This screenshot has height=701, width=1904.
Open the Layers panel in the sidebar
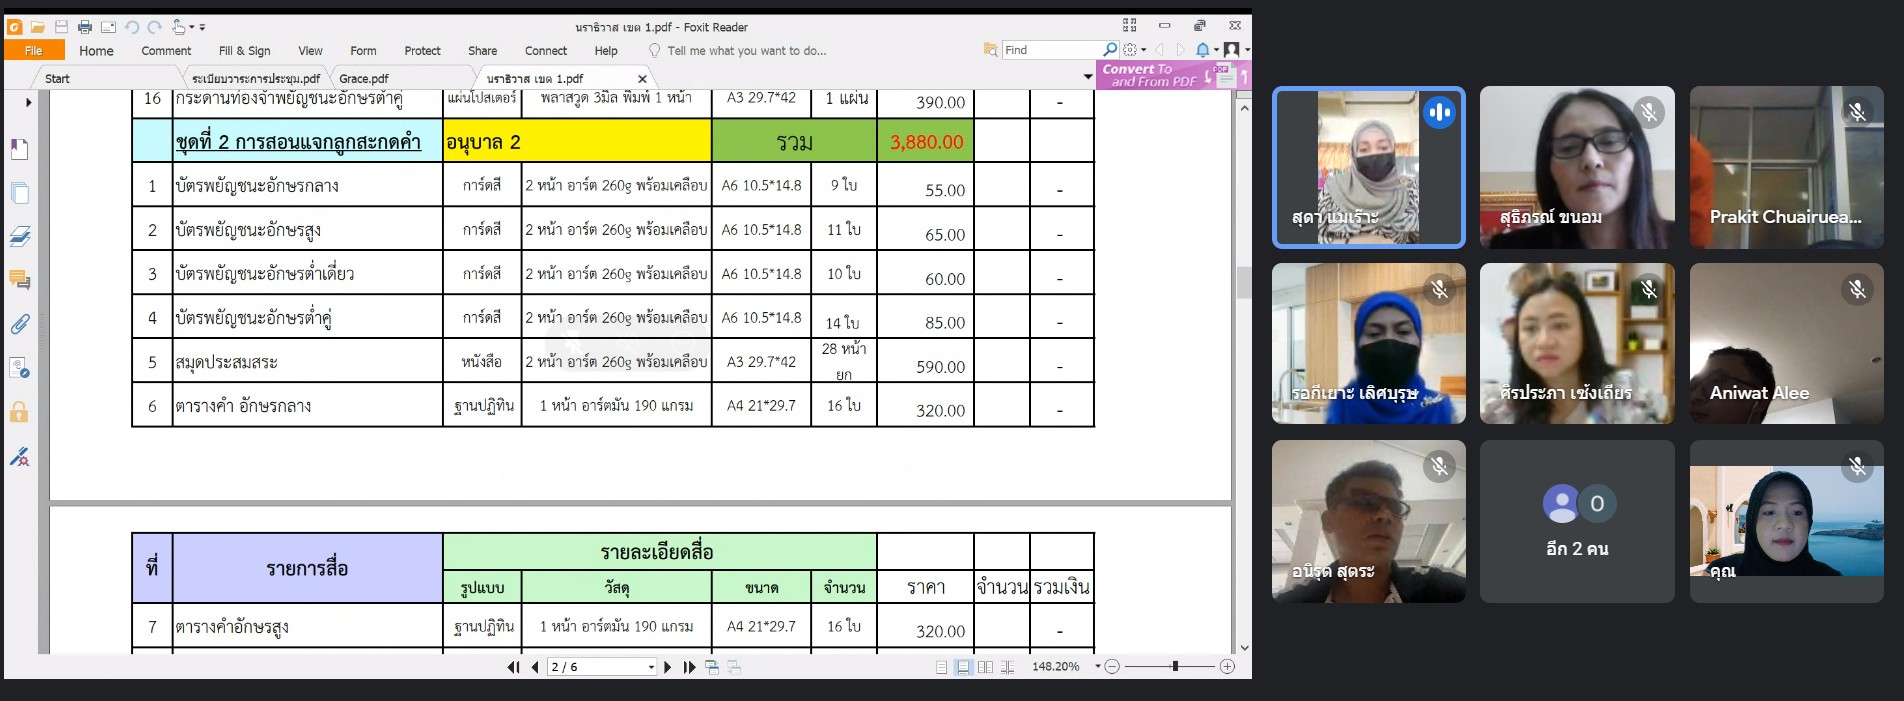coord(19,237)
